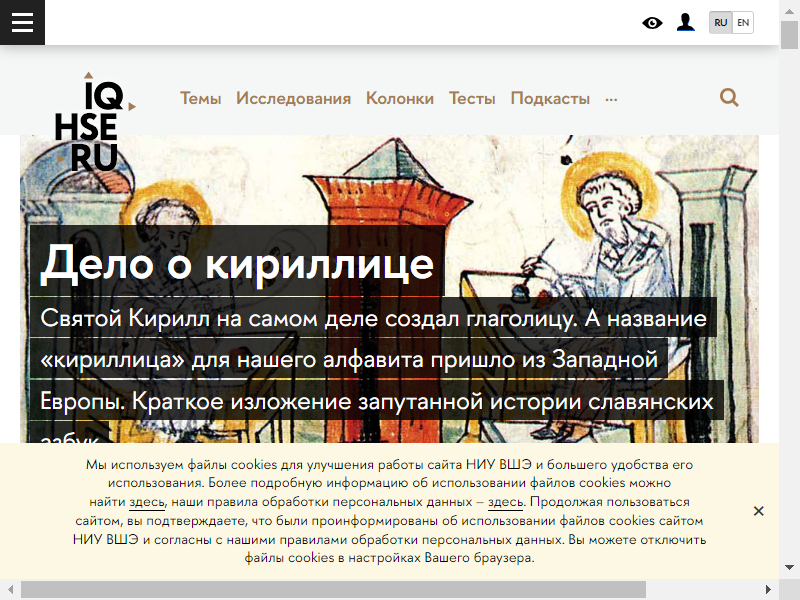
Task: Switch language to EN
Action: tap(743, 22)
